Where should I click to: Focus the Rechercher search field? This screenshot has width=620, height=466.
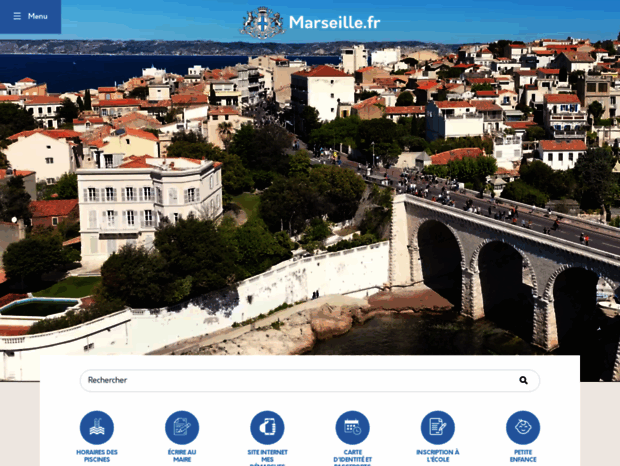pyautogui.click(x=310, y=380)
